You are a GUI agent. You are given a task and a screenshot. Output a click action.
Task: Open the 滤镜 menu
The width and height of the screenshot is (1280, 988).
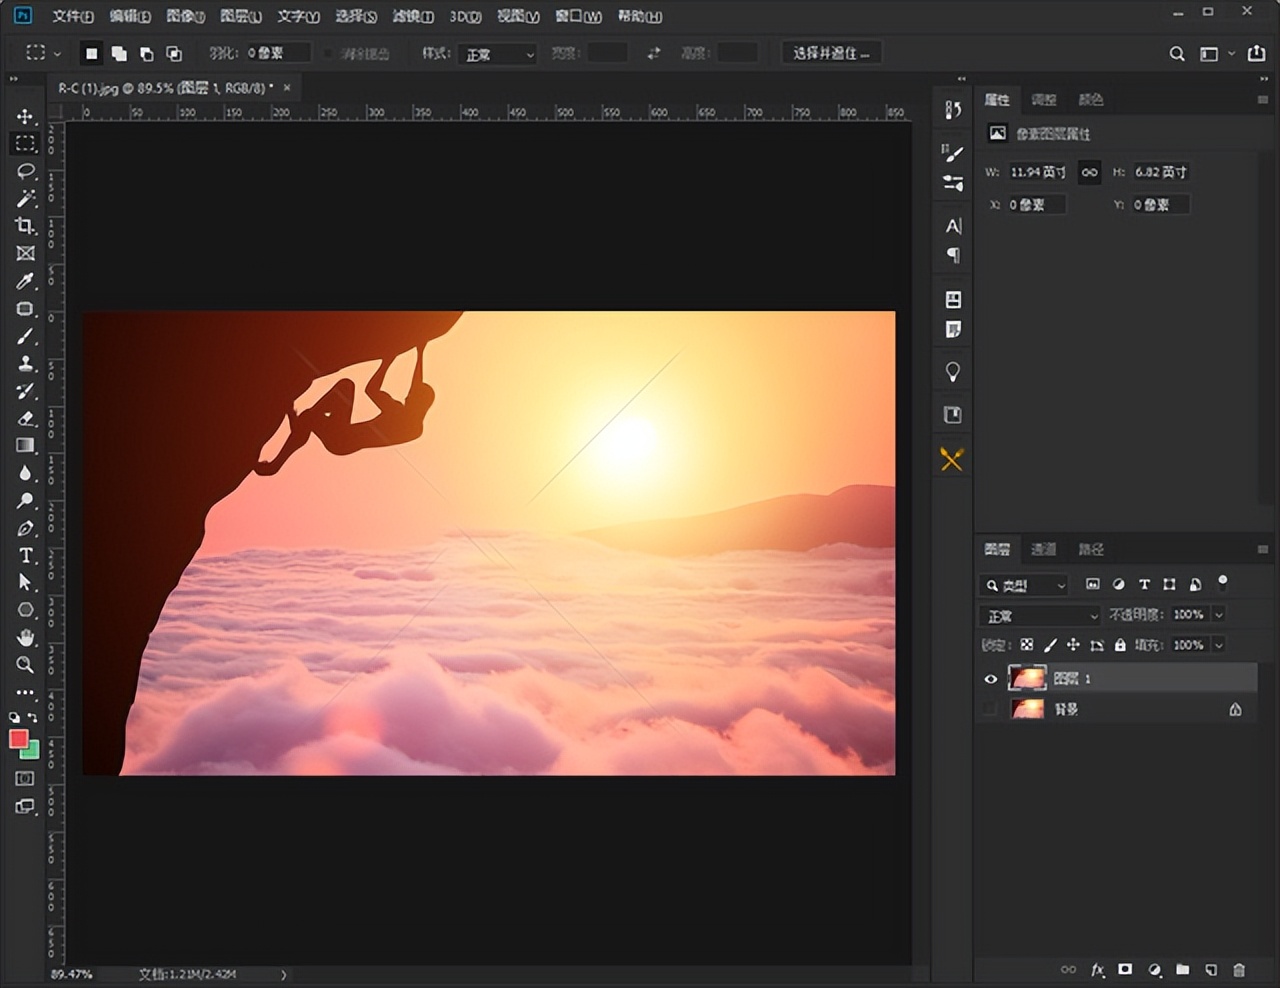[x=412, y=16]
